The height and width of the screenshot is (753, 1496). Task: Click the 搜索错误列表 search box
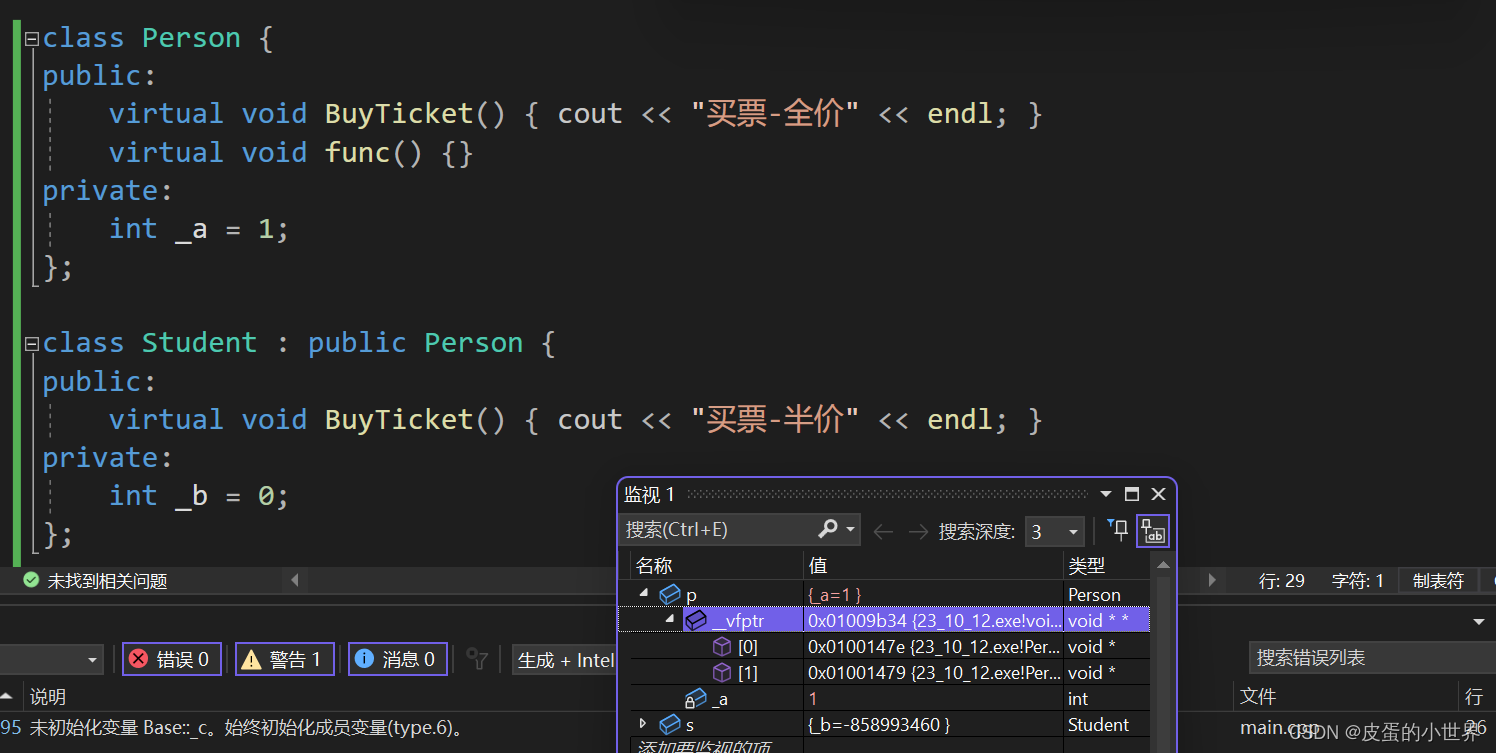pyautogui.click(x=1372, y=658)
